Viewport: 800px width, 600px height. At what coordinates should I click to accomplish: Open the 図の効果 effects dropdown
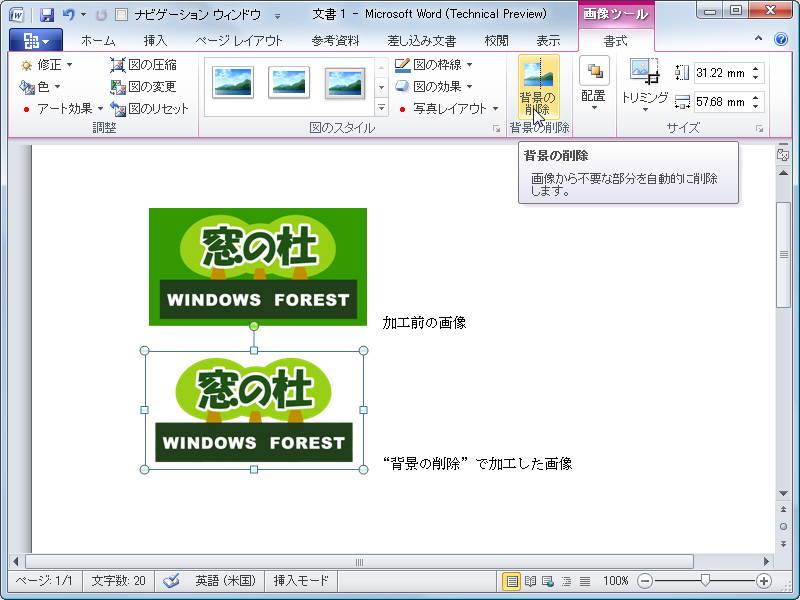pos(434,87)
